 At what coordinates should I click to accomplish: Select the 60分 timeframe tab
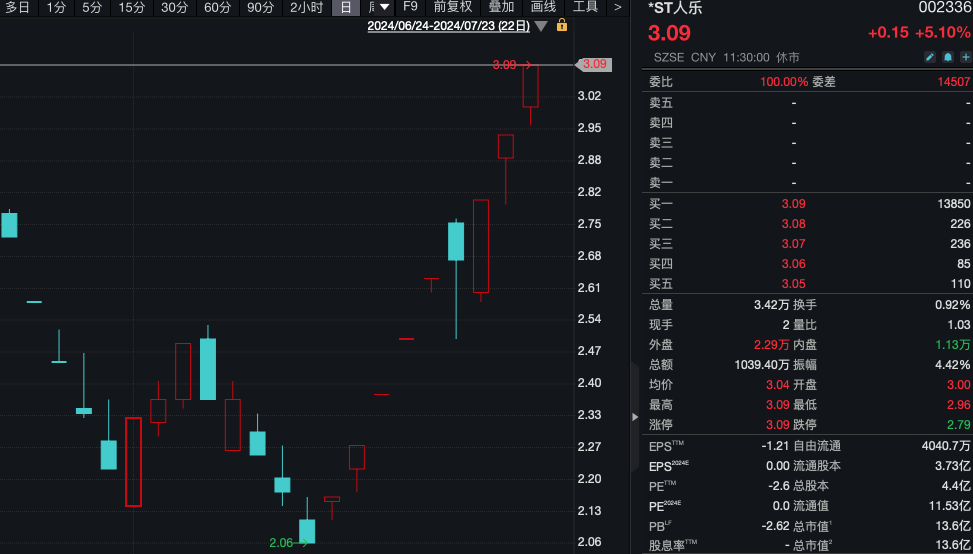pos(217,7)
